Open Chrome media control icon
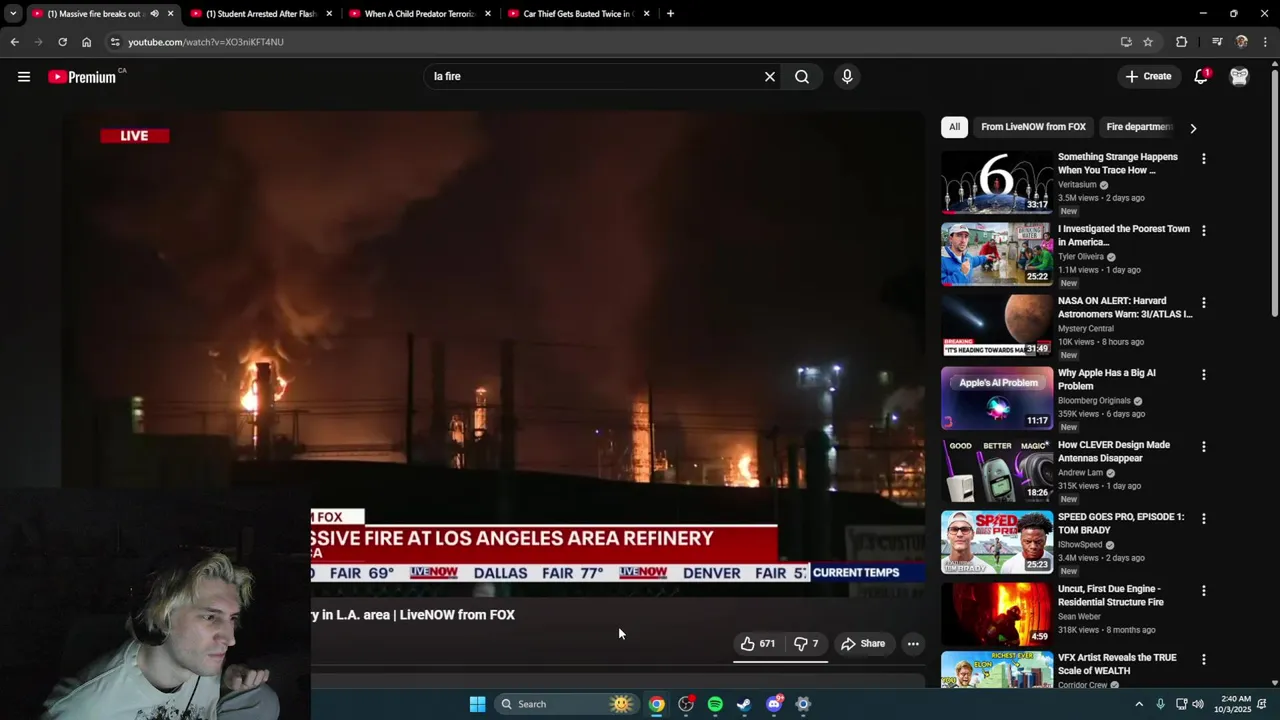The width and height of the screenshot is (1280, 720). (1217, 42)
